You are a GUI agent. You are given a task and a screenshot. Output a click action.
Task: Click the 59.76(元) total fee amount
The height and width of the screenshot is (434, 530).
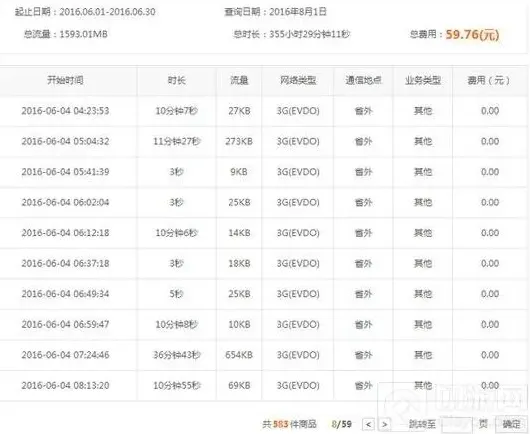pos(472,34)
